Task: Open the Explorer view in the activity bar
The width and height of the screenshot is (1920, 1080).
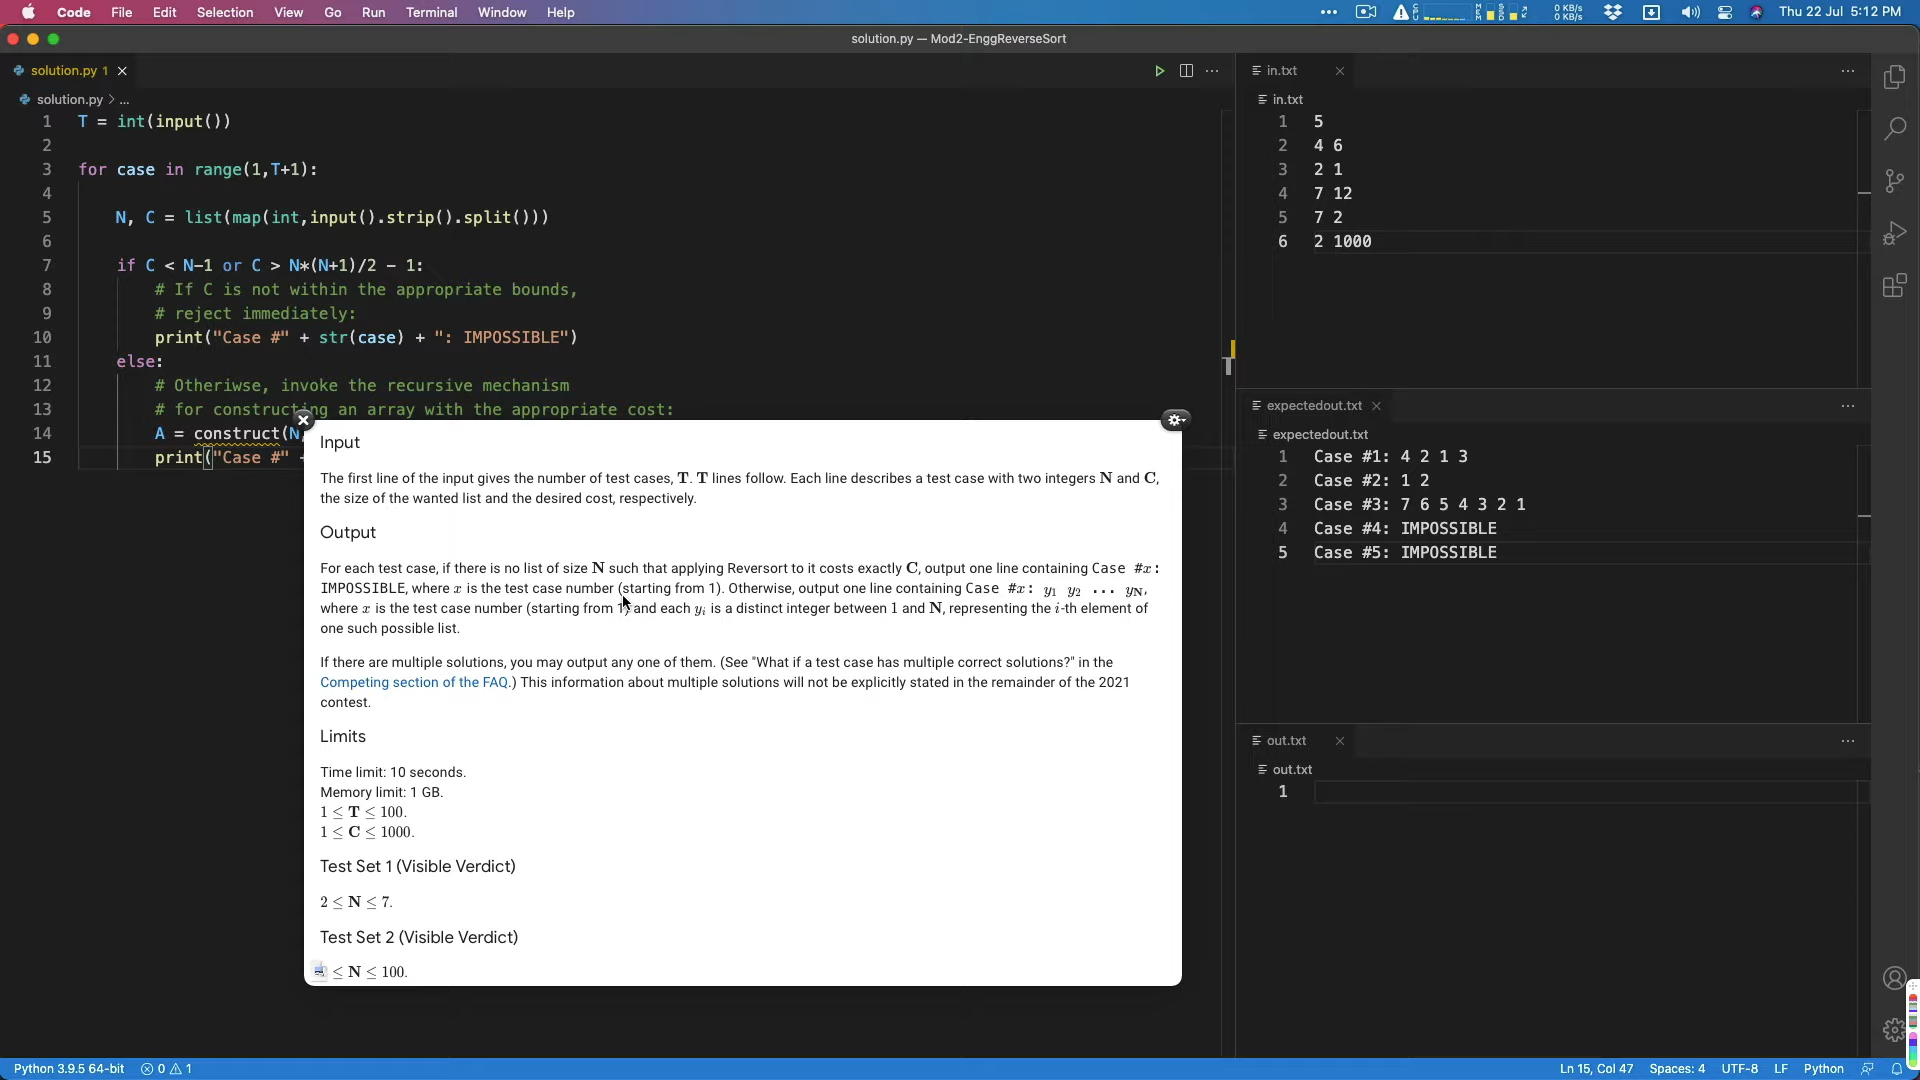Action: coord(1894,77)
